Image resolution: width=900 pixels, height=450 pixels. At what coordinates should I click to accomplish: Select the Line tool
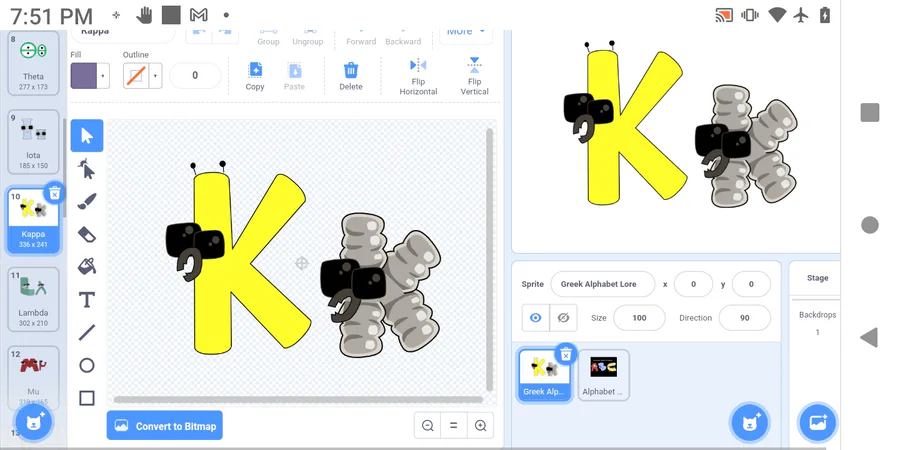(x=87, y=332)
